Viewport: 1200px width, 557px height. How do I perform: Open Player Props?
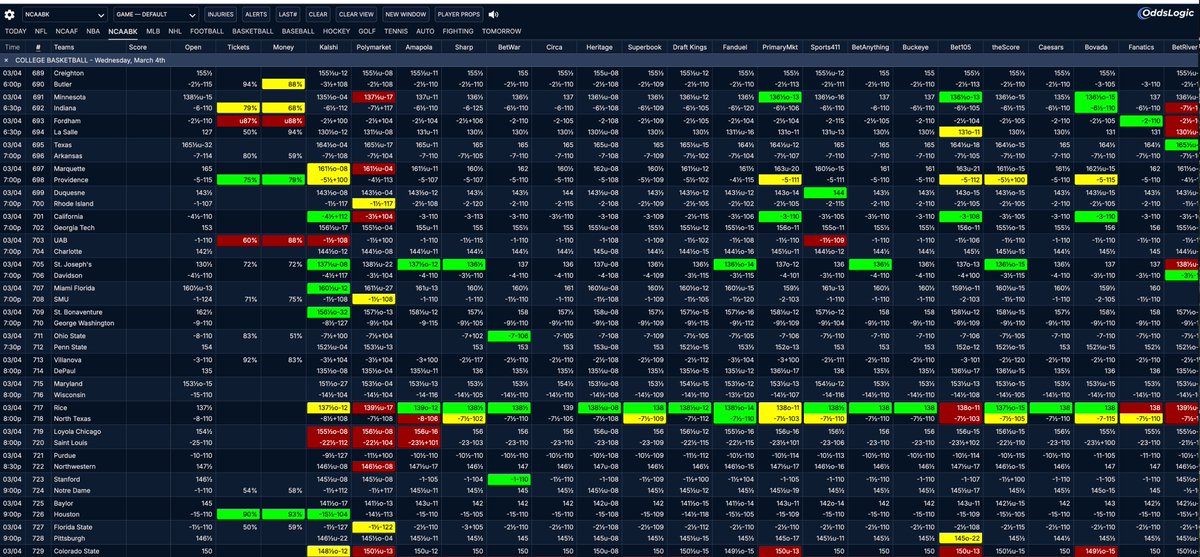point(461,15)
